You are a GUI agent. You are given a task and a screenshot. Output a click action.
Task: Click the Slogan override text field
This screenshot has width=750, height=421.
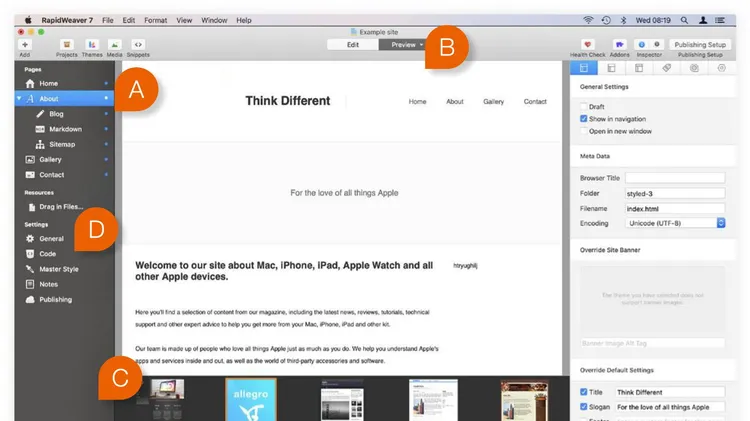click(x=670, y=407)
